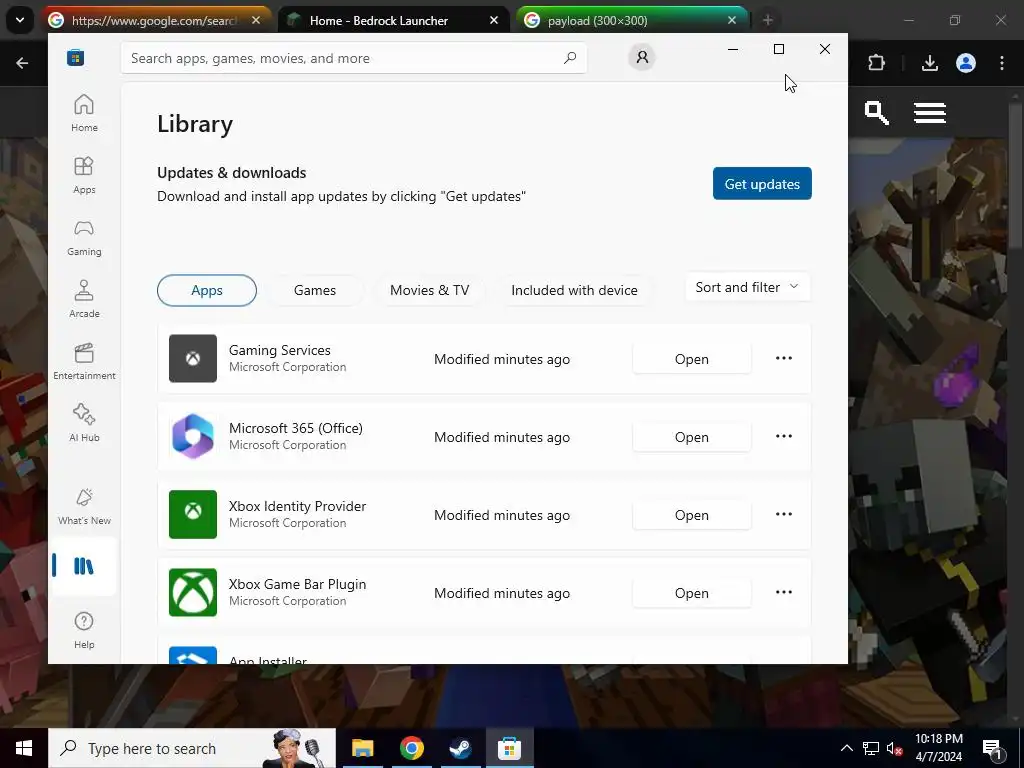Open Help in the Store sidebar
This screenshot has width=1024, height=768.
click(84, 630)
